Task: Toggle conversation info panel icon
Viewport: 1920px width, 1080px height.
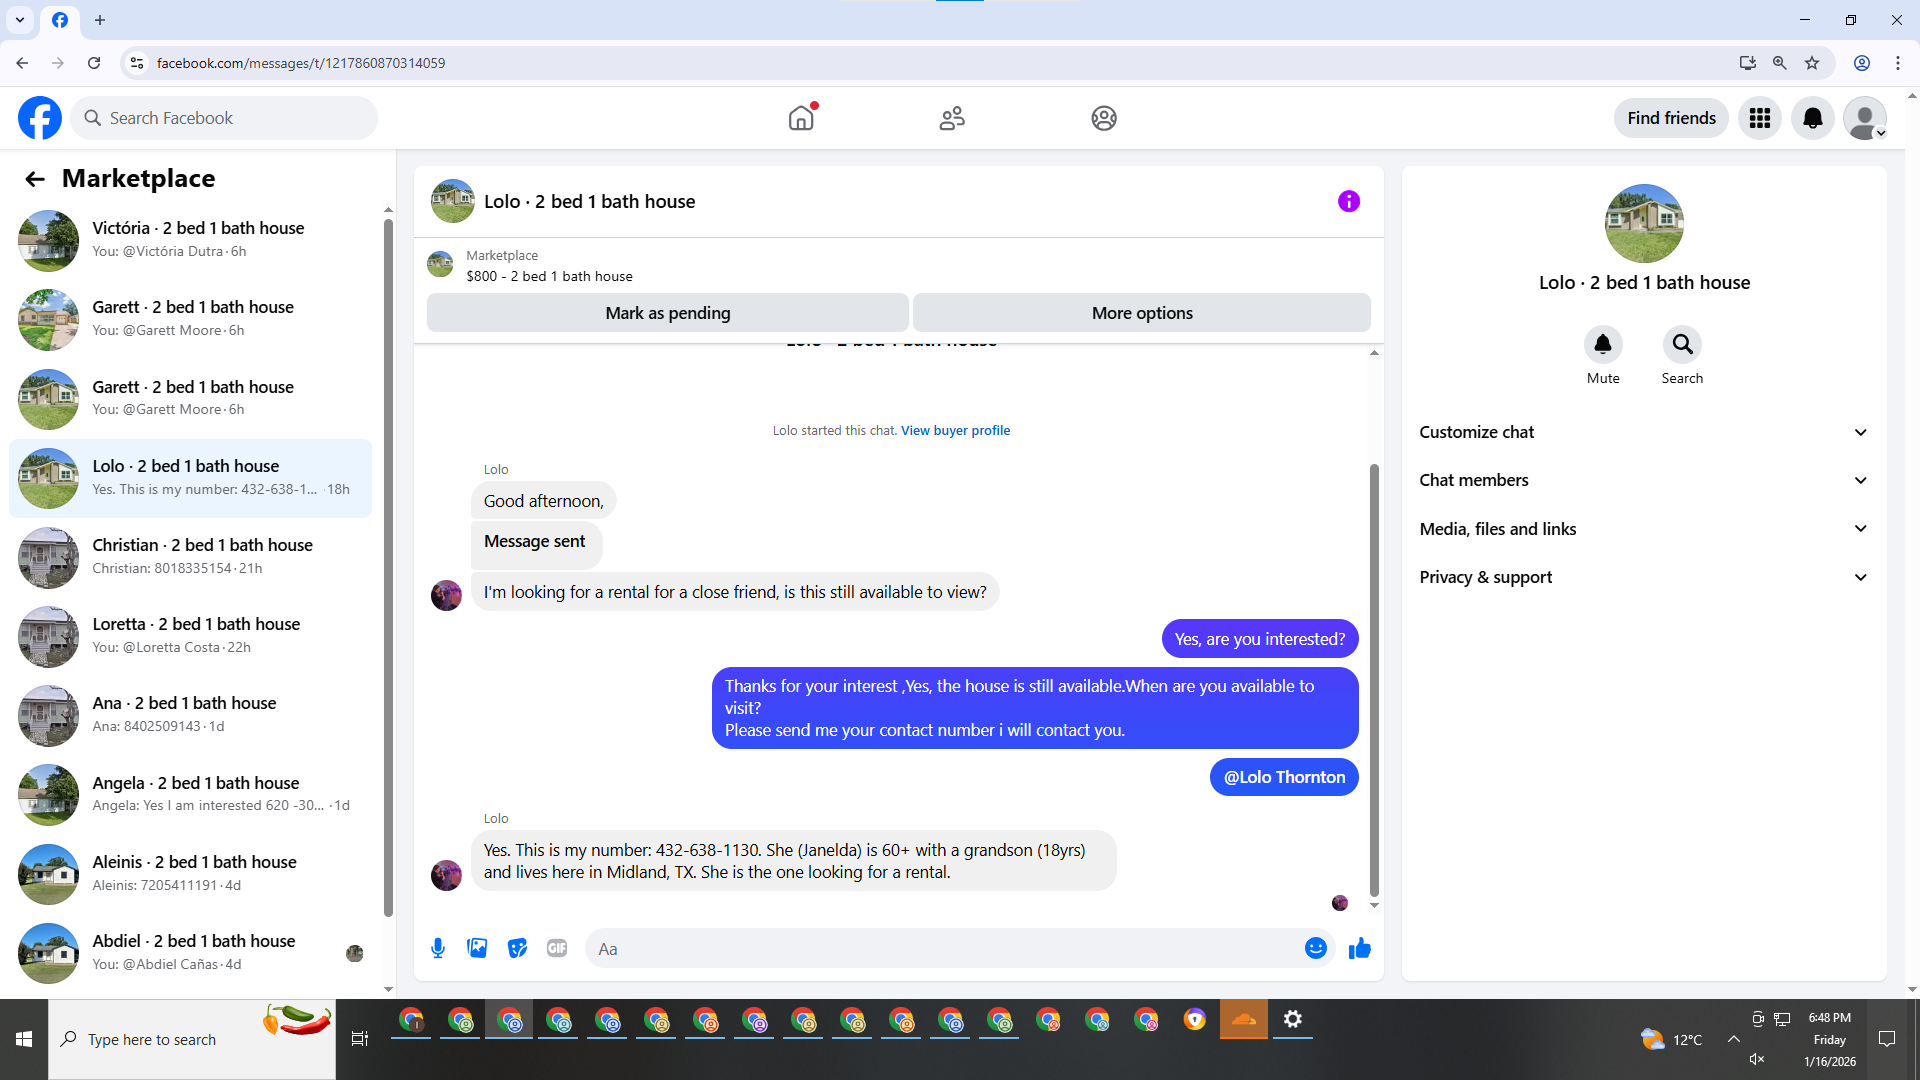Action: point(1348,201)
